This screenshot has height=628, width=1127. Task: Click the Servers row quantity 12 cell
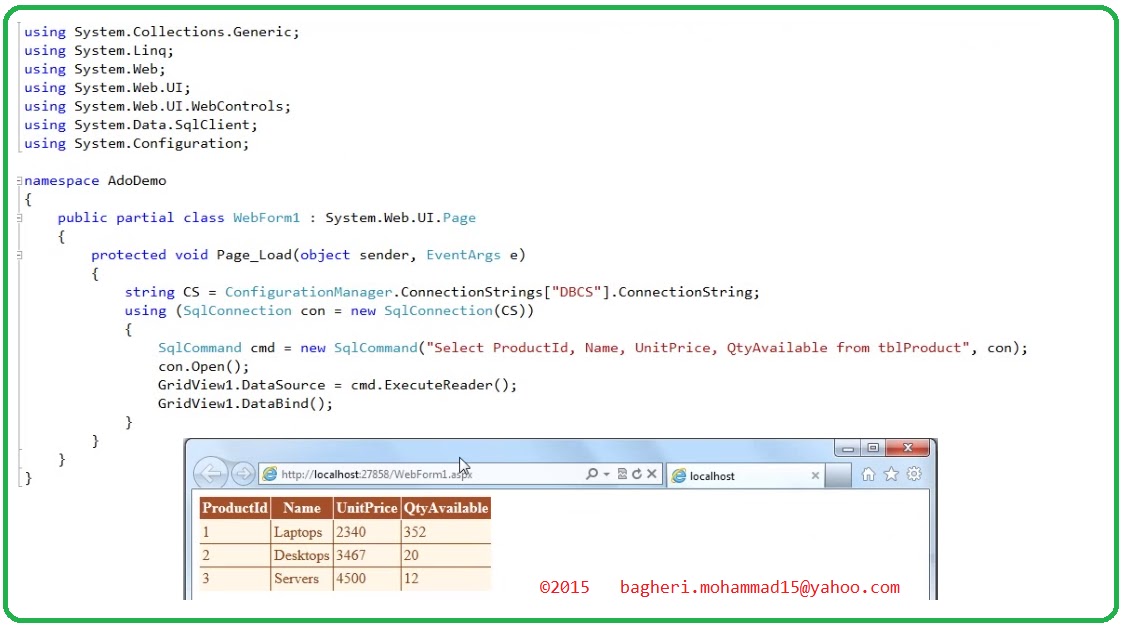(x=446, y=578)
